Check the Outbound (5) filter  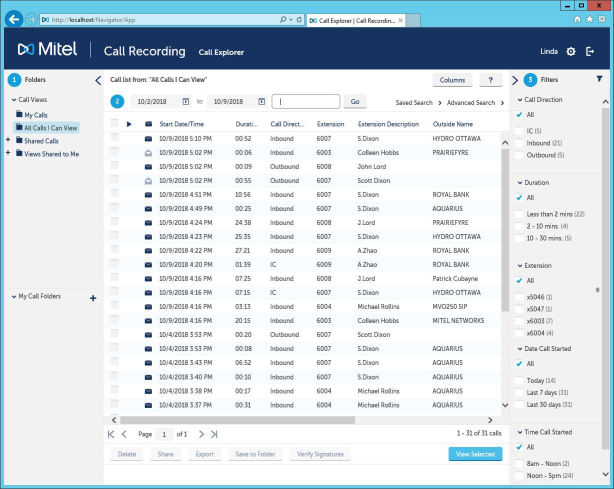pos(519,155)
